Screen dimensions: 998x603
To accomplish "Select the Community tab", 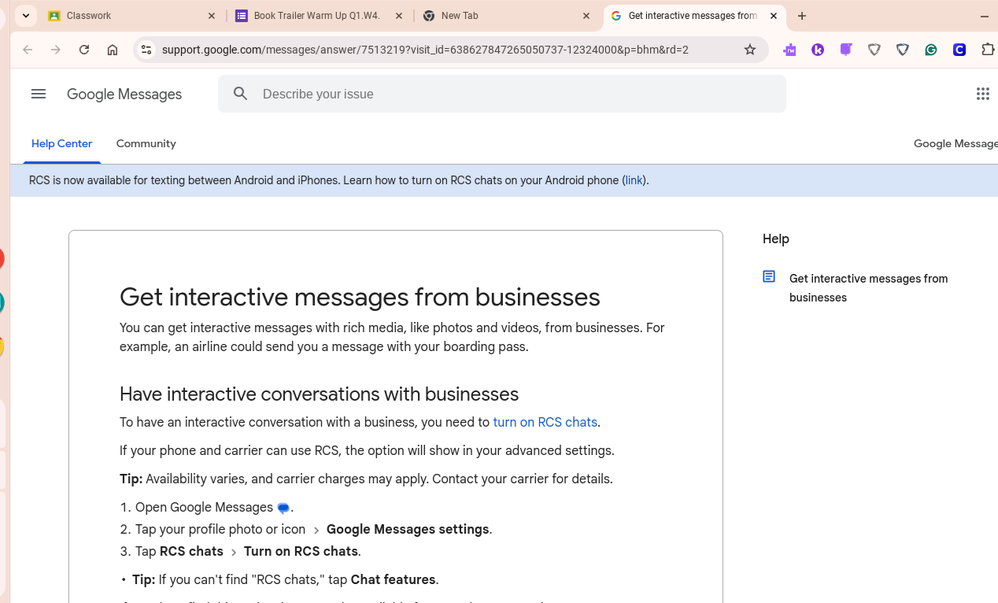I will pyautogui.click(x=146, y=144).
